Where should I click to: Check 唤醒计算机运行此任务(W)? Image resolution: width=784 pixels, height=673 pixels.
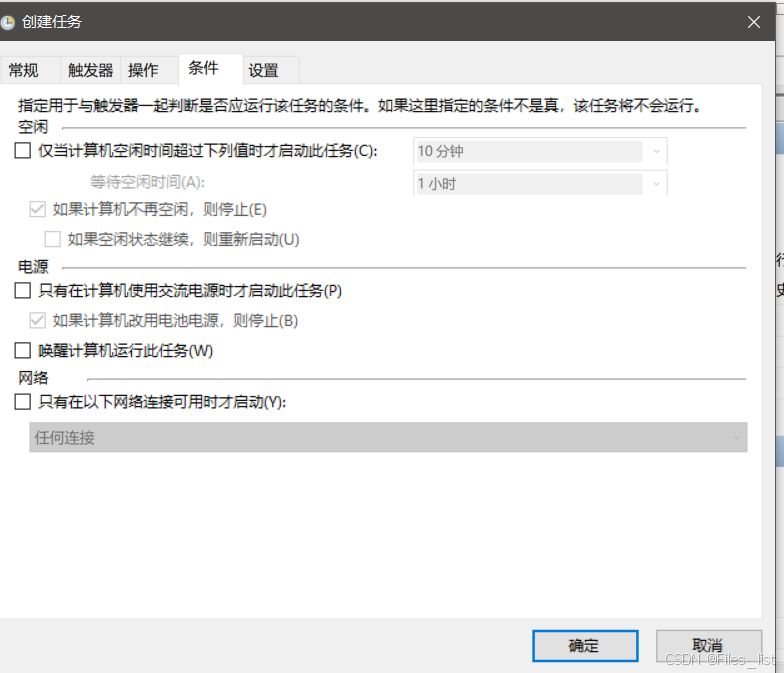(22, 350)
